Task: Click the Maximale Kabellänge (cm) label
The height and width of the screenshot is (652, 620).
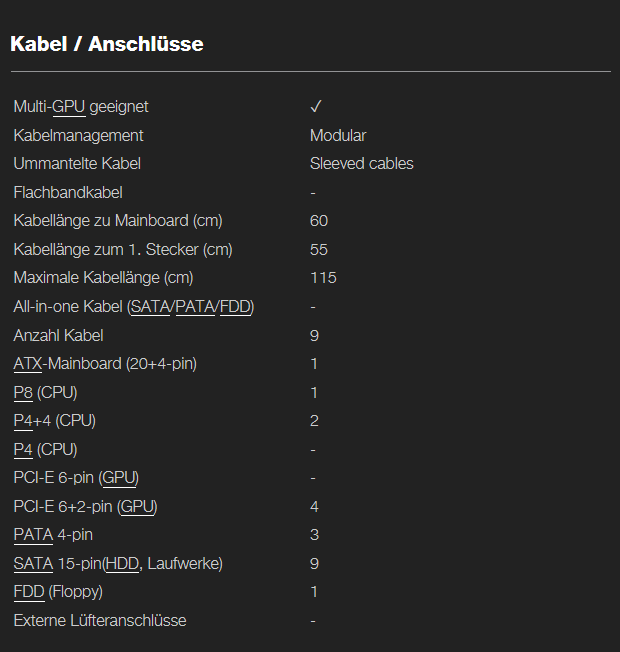Action: pos(103,278)
